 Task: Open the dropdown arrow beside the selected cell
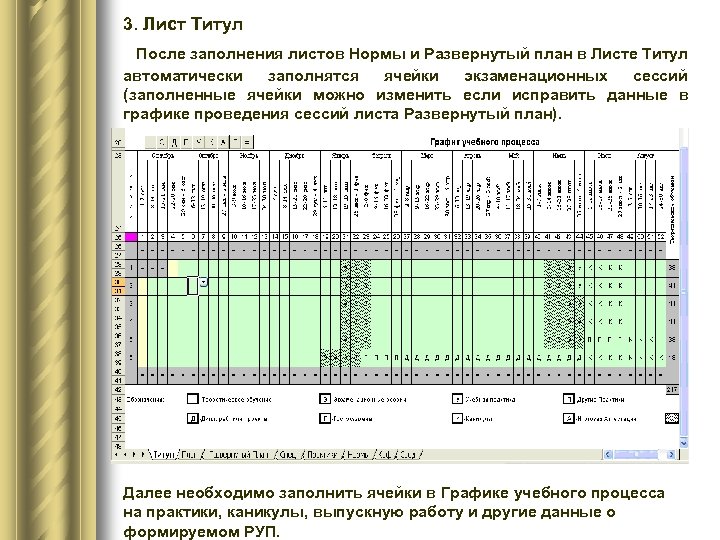203,283
